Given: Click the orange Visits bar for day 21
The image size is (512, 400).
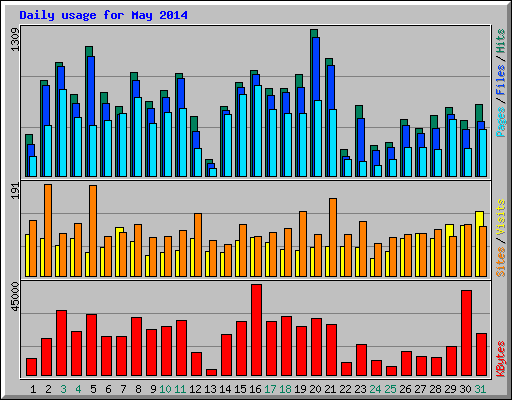Looking at the screenshot, I should click(x=333, y=237).
